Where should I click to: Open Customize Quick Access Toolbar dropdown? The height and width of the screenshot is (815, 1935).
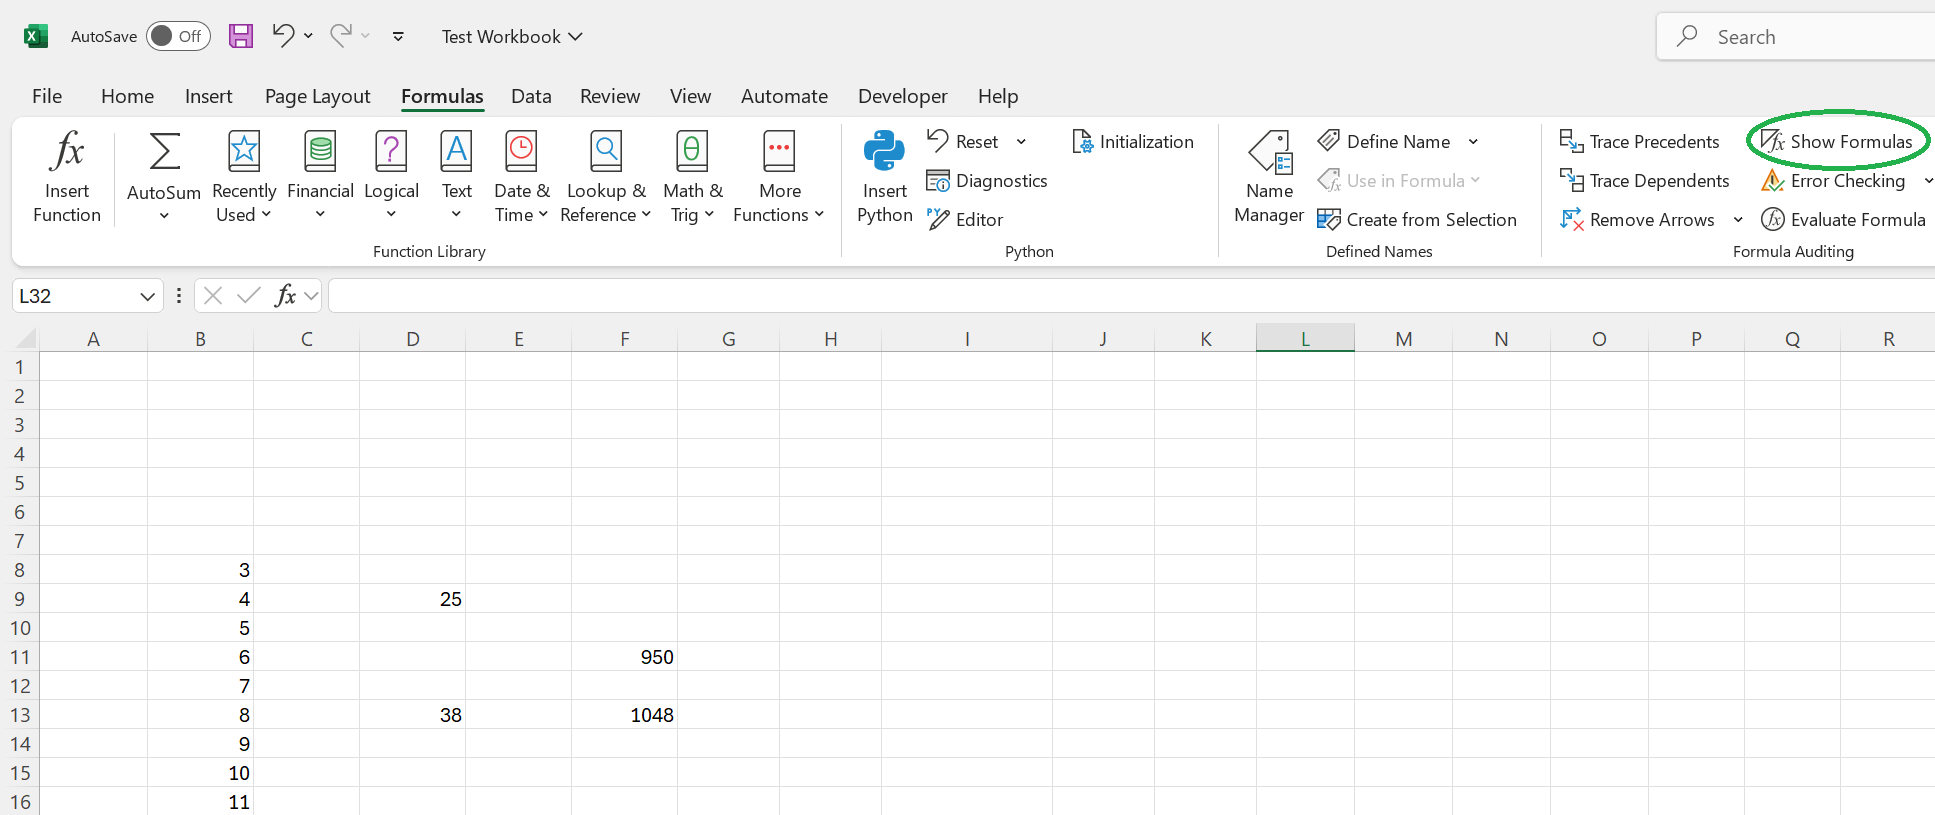coord(398,36)
